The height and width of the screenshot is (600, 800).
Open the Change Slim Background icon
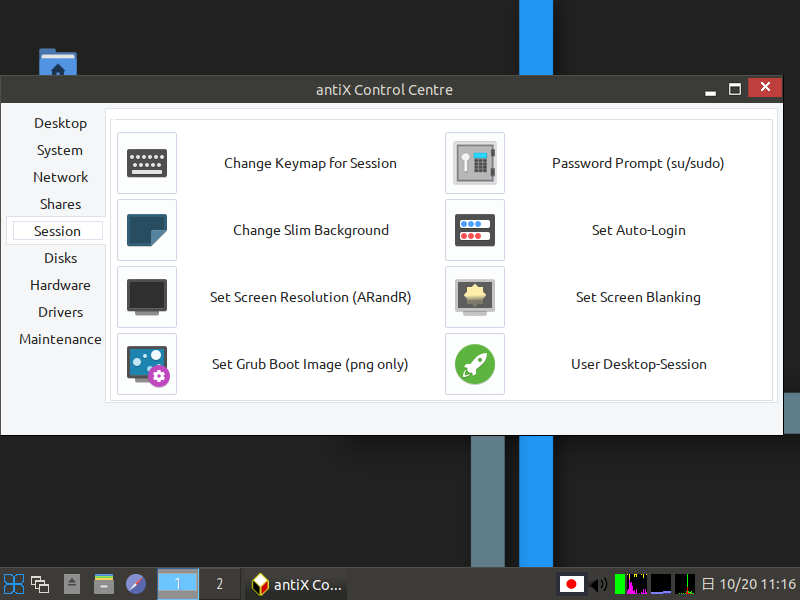(x=147, y=230)
